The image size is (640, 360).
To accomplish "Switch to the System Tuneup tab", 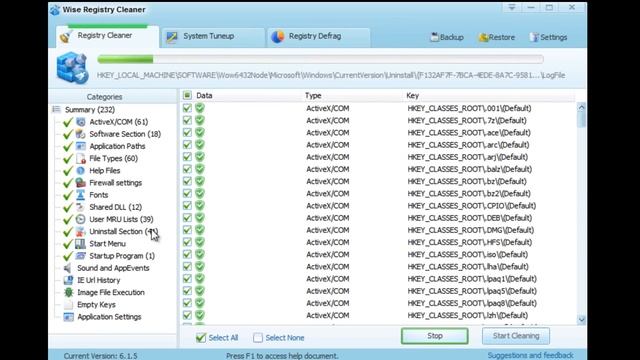I will pos(212,37).
